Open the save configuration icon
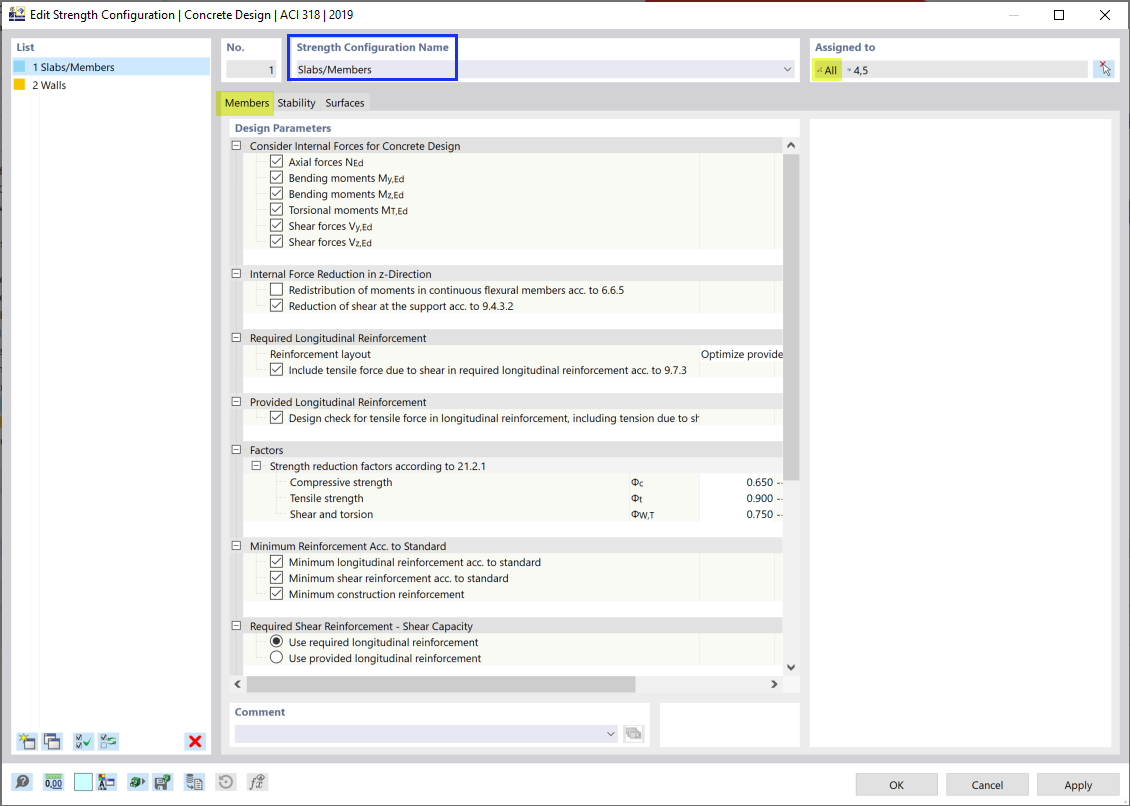The width and height of the screenshot is (1130, 806). pos(163,781)
